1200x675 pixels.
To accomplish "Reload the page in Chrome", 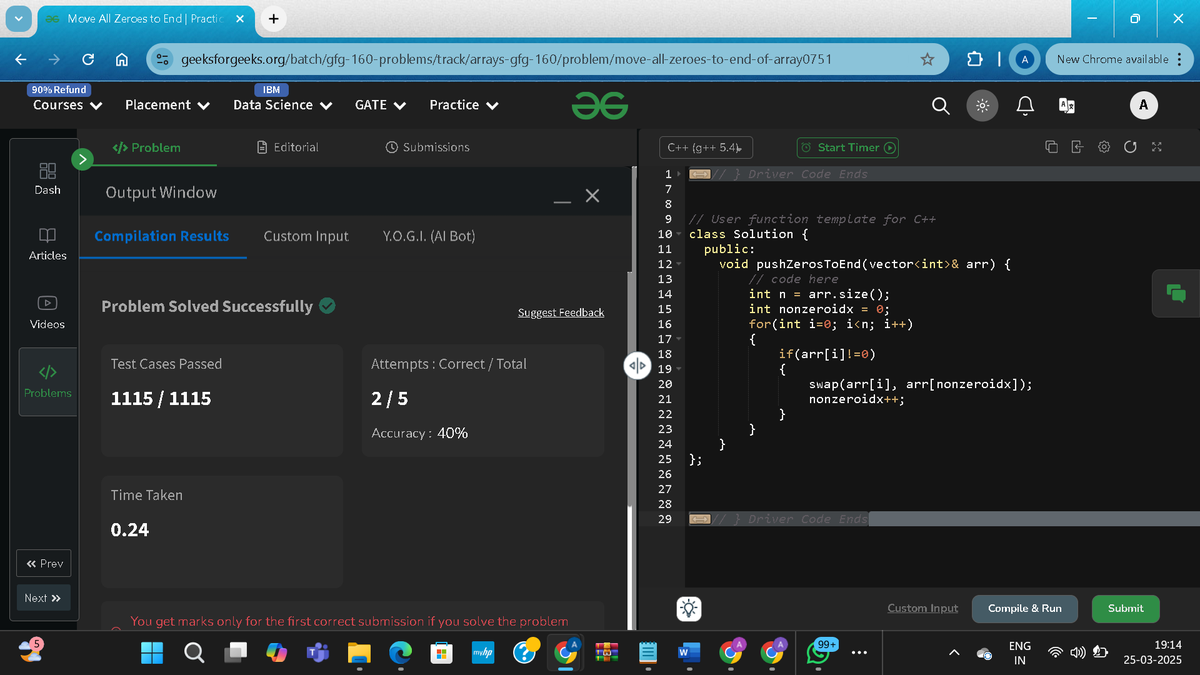I will pos(88,60).
